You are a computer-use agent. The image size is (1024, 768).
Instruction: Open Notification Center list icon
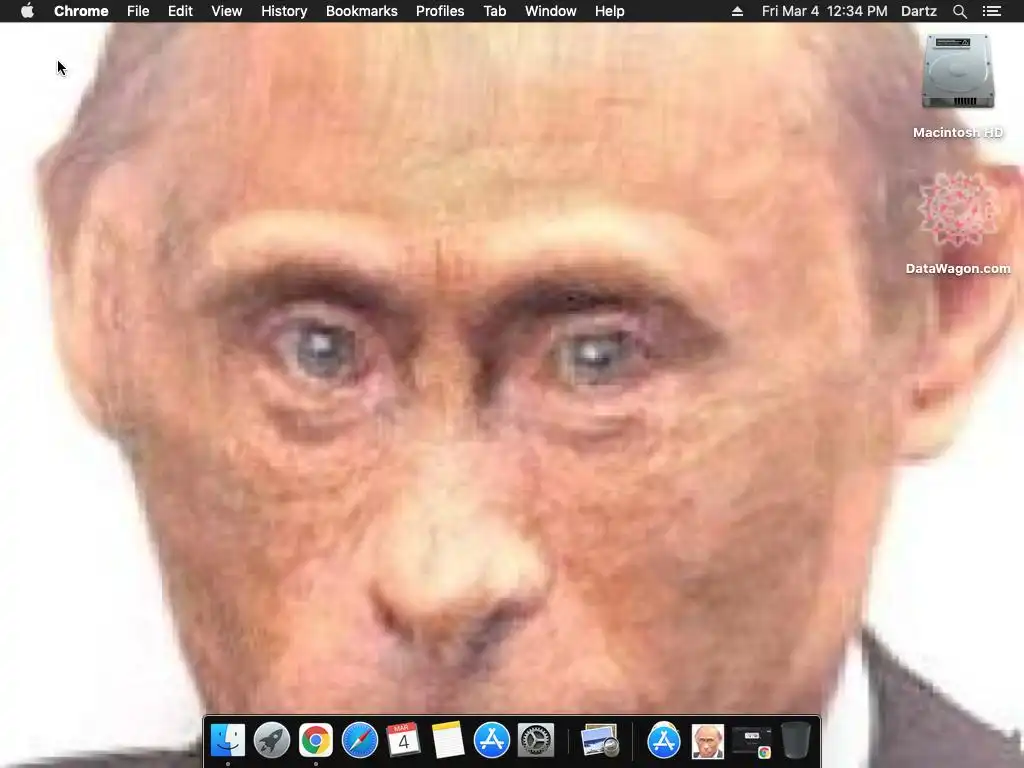pyautogui.click(x=992, y=11)
